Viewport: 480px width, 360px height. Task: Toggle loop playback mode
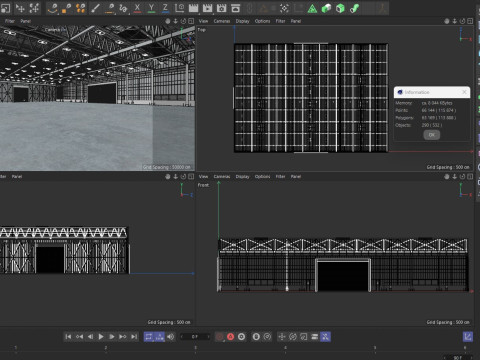pyautogui.click(x=149, y=337)
